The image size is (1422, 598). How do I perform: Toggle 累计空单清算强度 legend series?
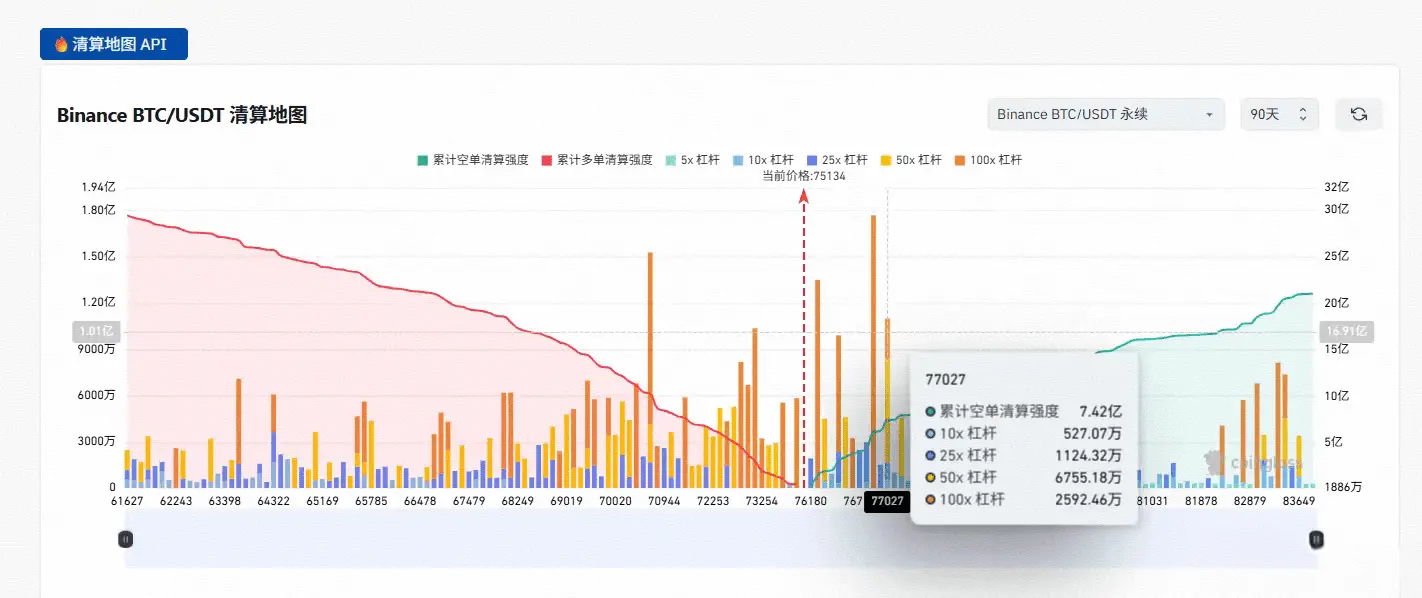[472, 160]
